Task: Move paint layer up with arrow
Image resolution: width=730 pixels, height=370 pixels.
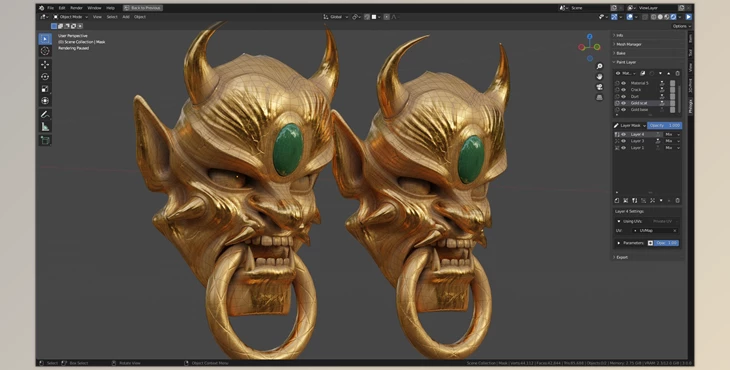Action: [669, 73]
